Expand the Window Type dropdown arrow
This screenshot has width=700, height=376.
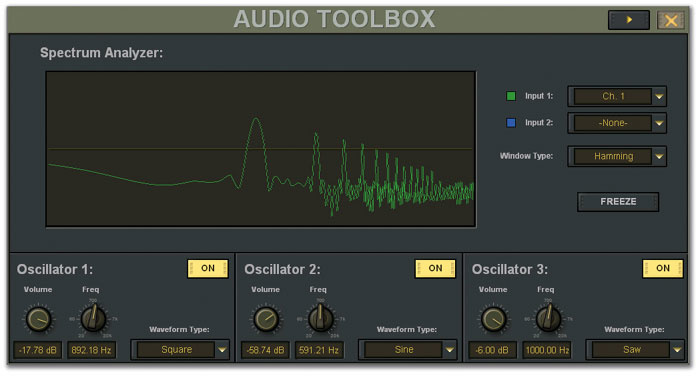click(659, 157)
